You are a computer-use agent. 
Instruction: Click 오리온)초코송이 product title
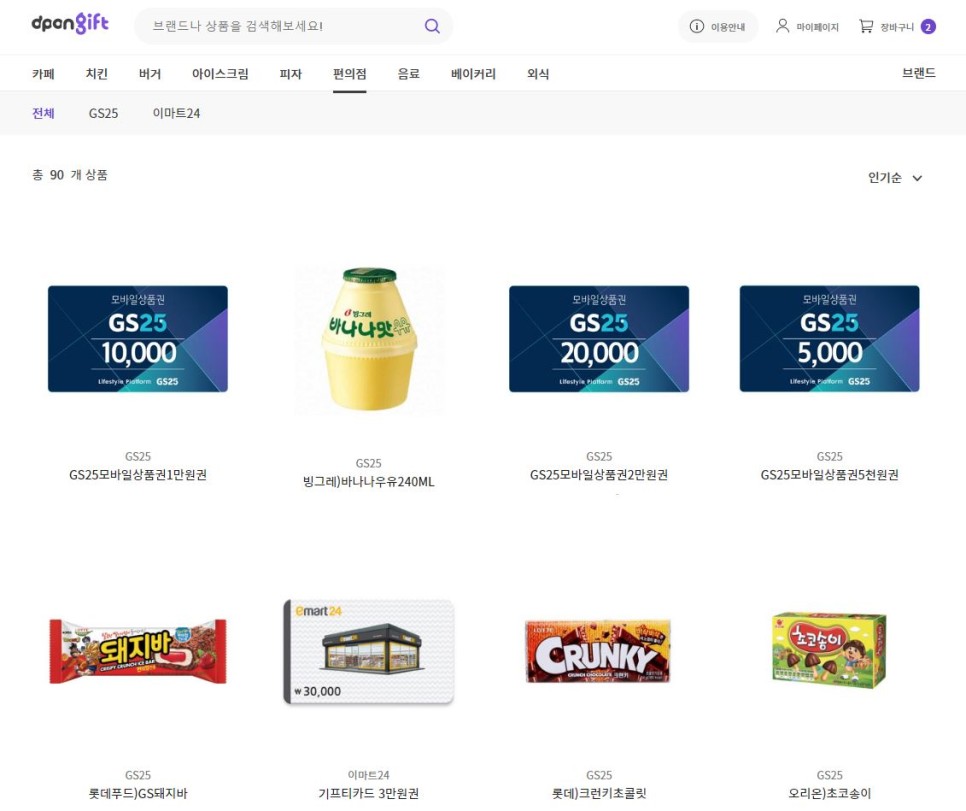pyautogui.click(x=829, y=793)
